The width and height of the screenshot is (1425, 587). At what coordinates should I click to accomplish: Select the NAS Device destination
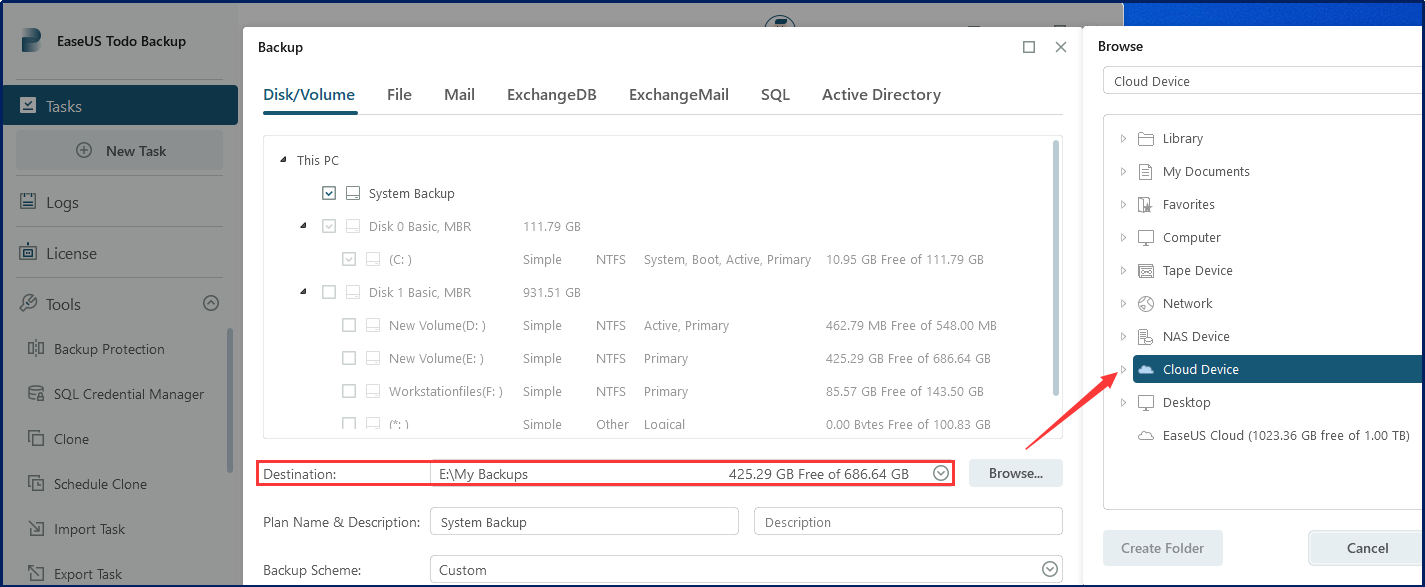point(1196,336)
